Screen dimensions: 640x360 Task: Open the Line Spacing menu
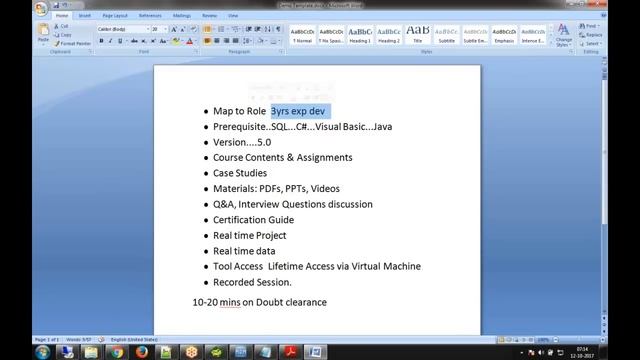tap(247, 41)
